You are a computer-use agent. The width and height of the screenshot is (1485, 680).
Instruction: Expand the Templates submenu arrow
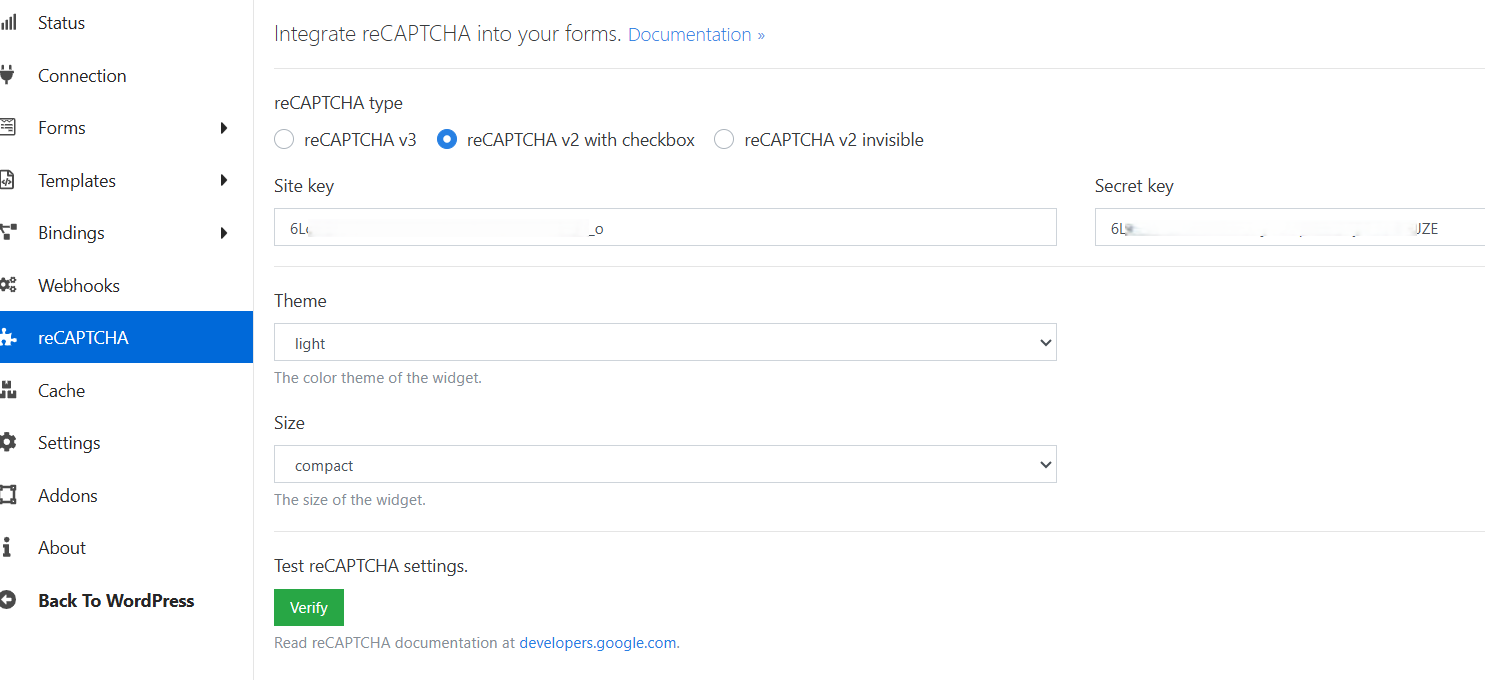pyautogui.click(x=224, y=180)
